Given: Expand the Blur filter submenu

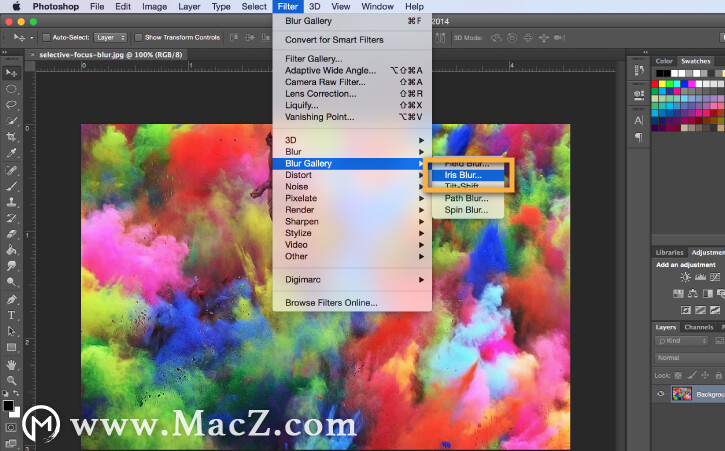Looking at the screenshot, I should [x=352, y=152].
